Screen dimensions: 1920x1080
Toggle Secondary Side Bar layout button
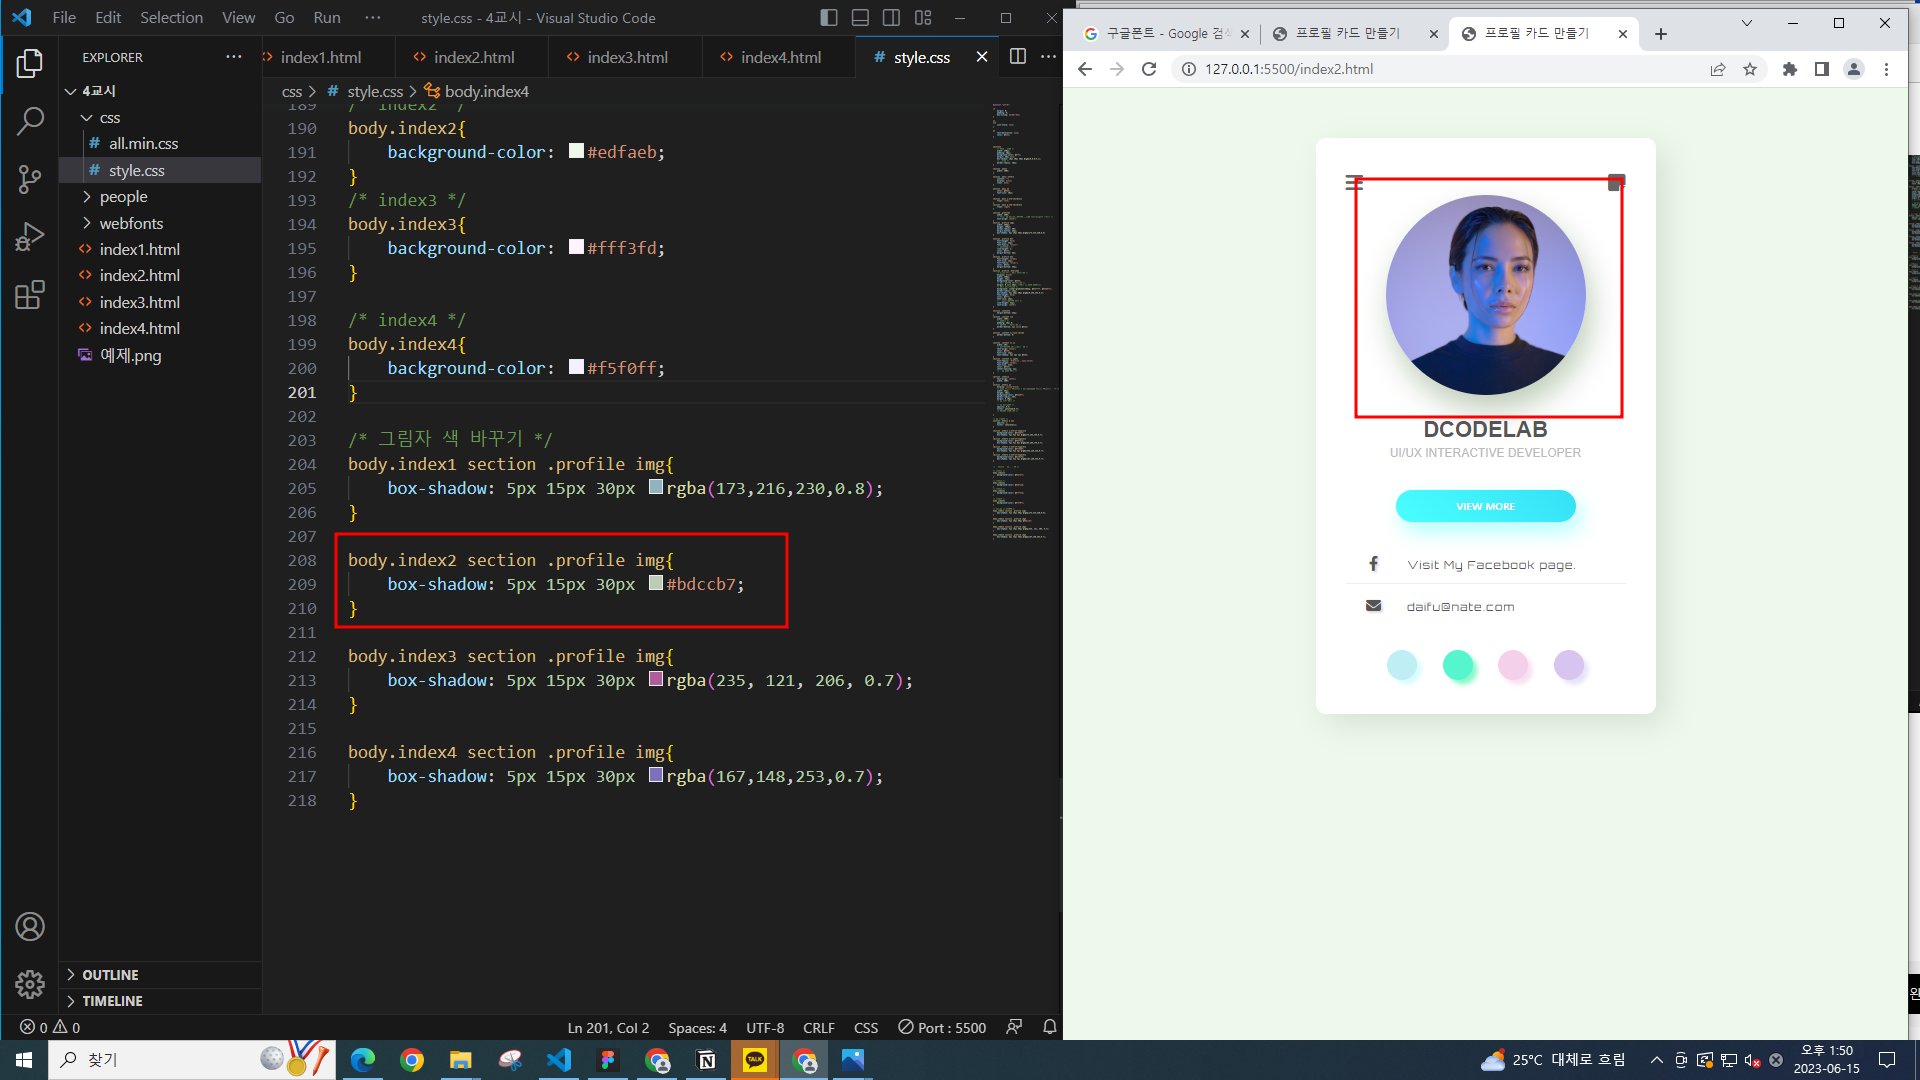coord(891,18)
